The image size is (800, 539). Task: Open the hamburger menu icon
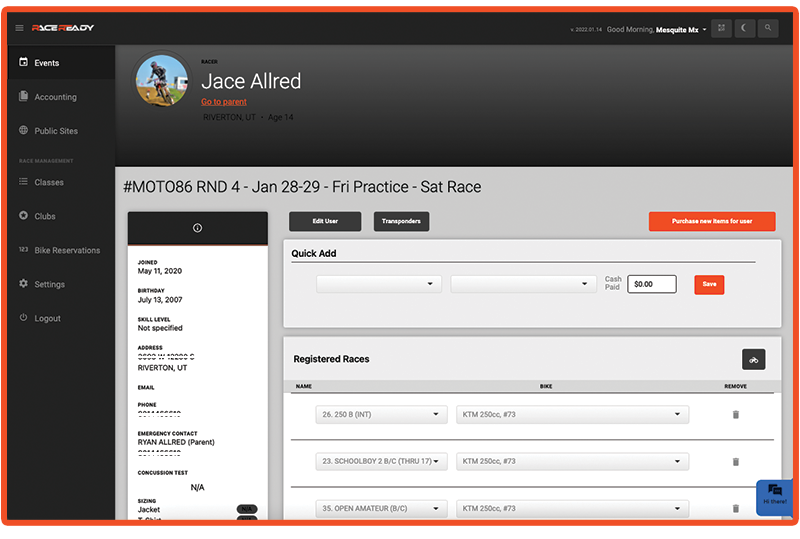19,28
